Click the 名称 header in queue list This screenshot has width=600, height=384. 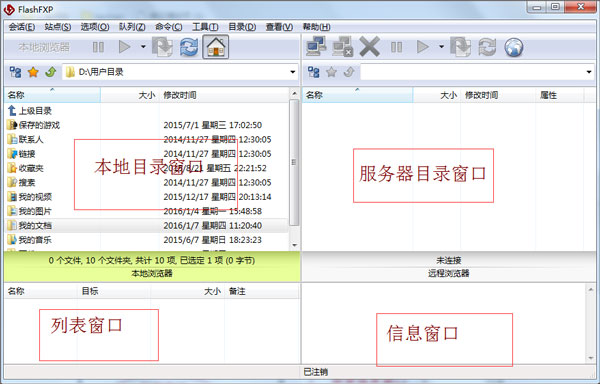pos(41,291)
